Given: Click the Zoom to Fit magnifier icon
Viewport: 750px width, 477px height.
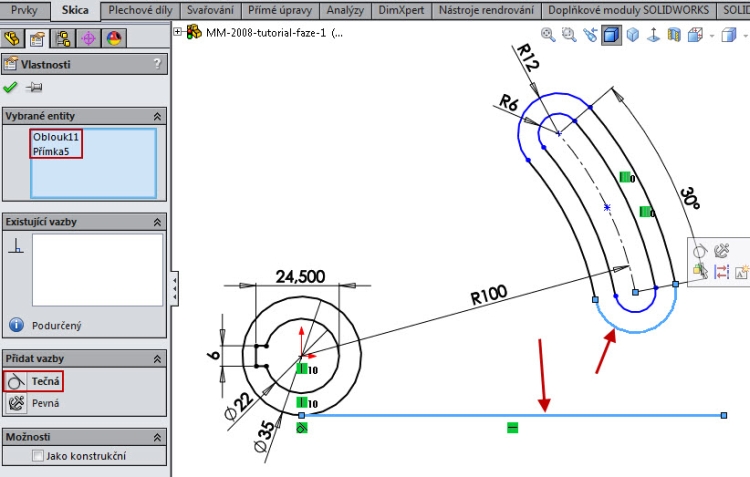Looking at the screenshot, I should [x=548, y=34].
